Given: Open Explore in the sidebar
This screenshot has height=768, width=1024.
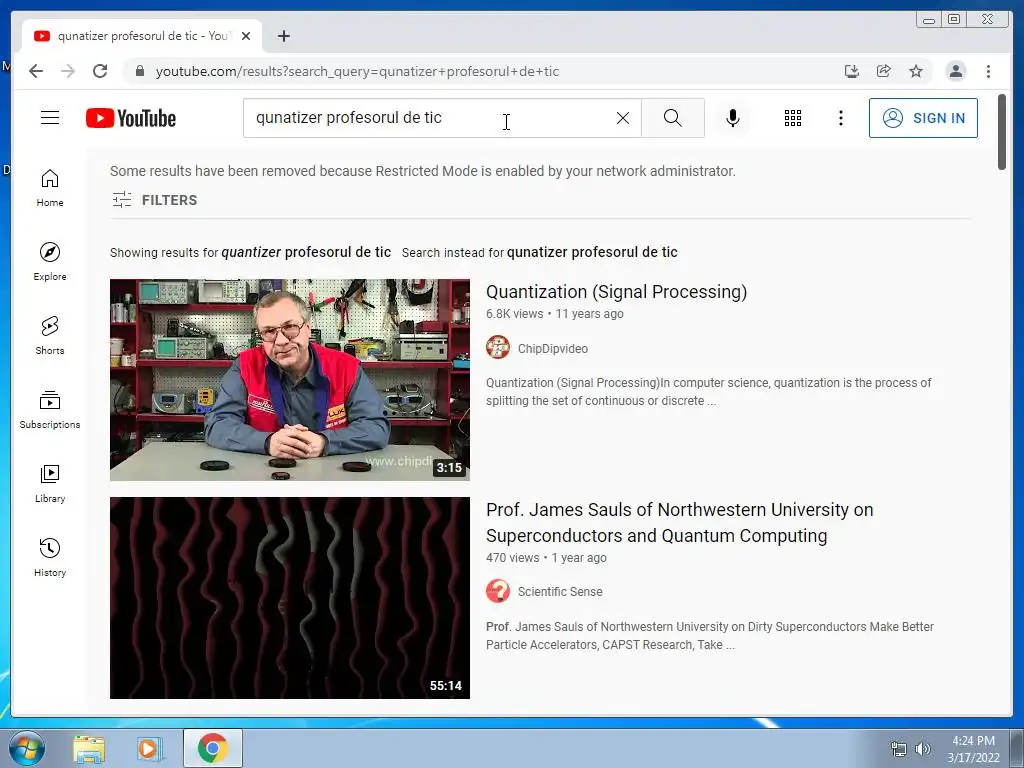Looking at the screenshot, I should click(x=50, y=262).
